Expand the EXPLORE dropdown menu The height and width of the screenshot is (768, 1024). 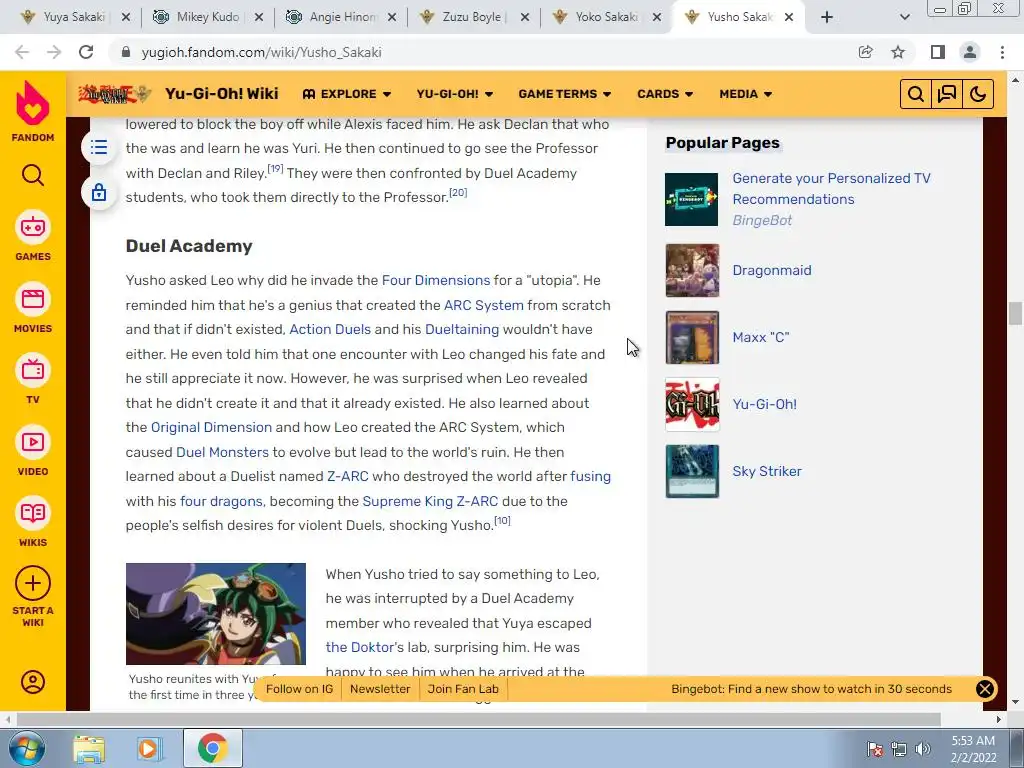click(347, 94)
